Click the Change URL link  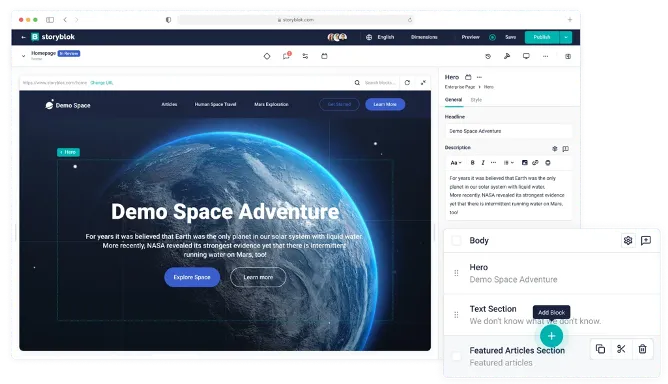(x=102, y=83)
